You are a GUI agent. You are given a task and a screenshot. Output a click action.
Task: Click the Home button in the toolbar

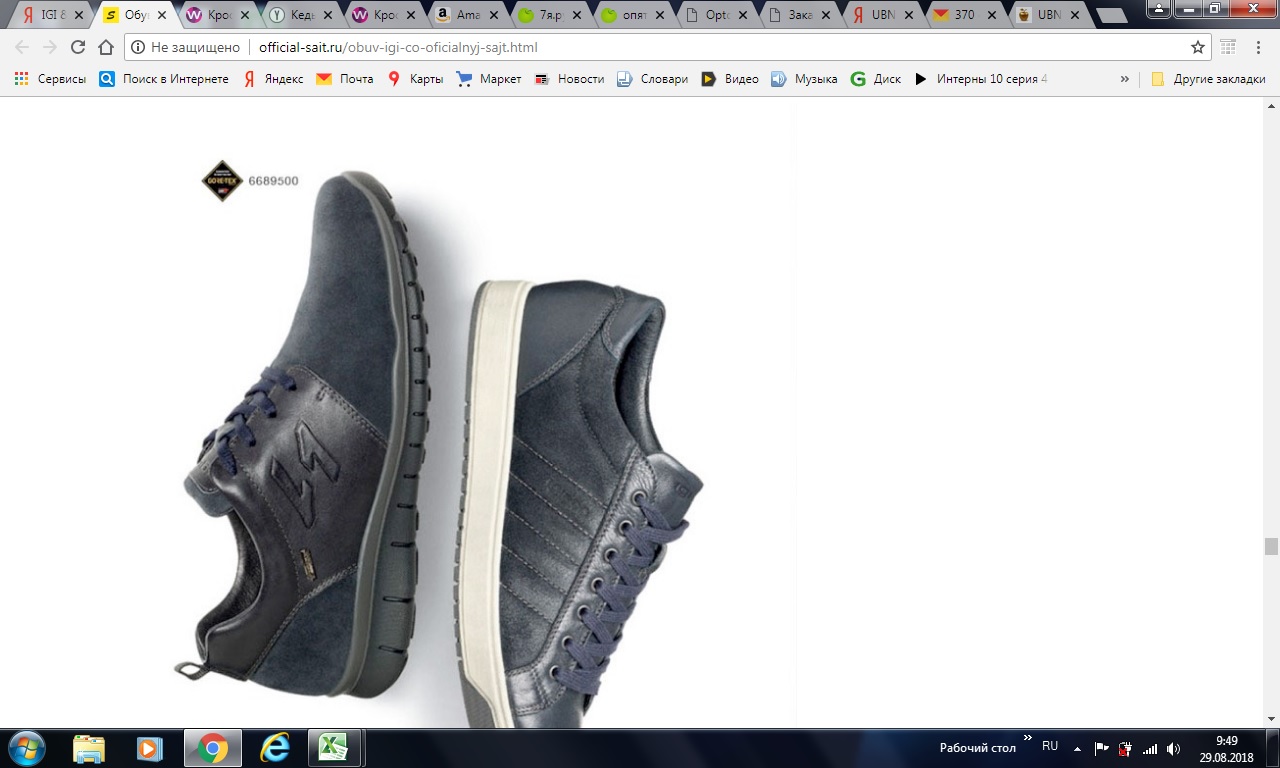pyautogui.click(x=106, y=47)
